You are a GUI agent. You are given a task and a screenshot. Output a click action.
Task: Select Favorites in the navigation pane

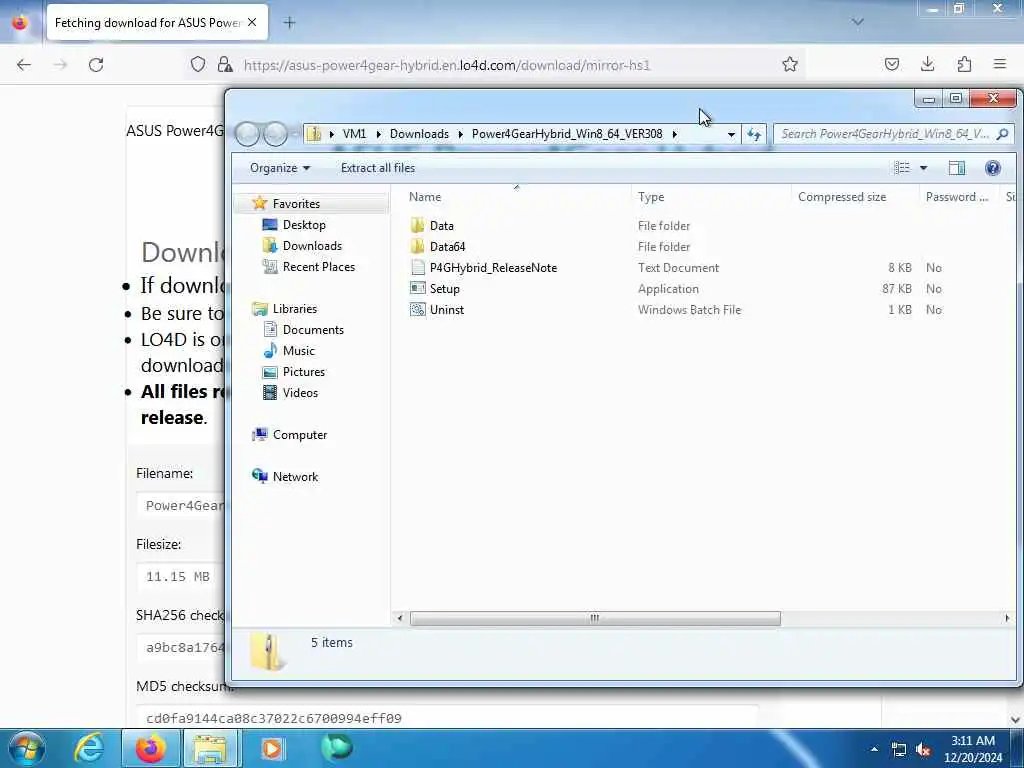coord(296,204)
